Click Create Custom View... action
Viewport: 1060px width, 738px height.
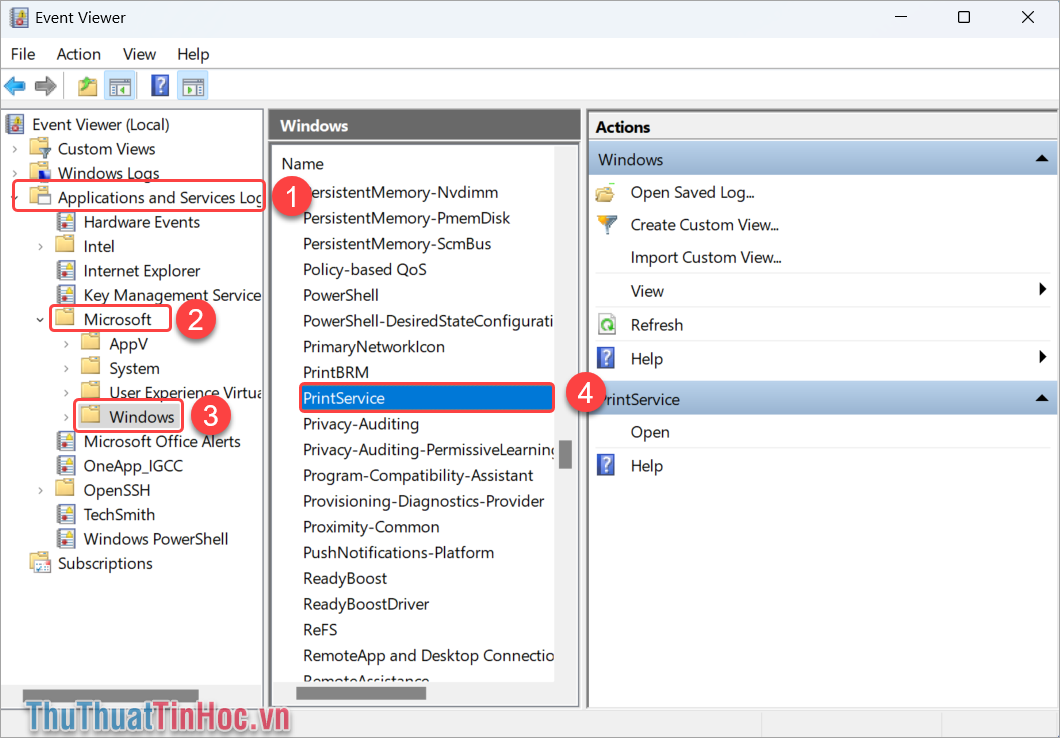click(704, 225)
